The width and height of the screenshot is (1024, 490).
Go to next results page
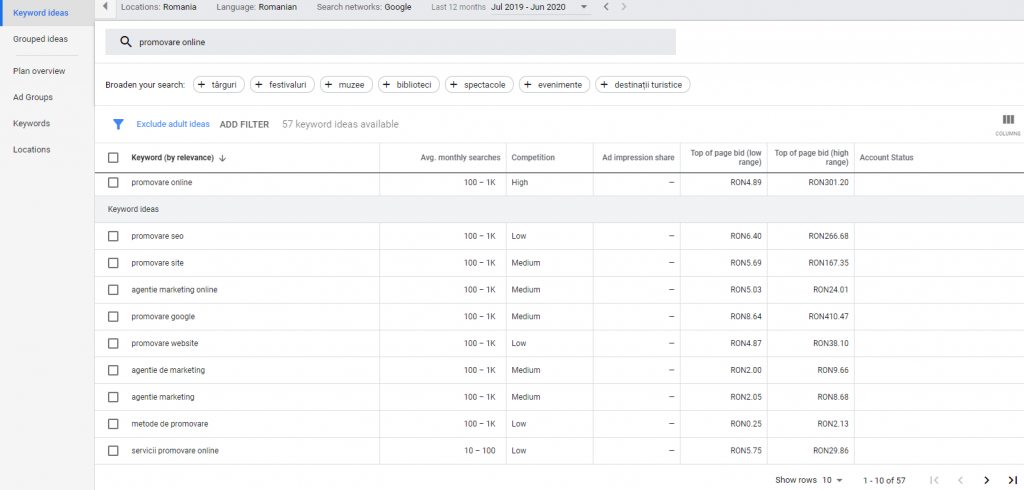pyautogui.click(x=986, y=480)
